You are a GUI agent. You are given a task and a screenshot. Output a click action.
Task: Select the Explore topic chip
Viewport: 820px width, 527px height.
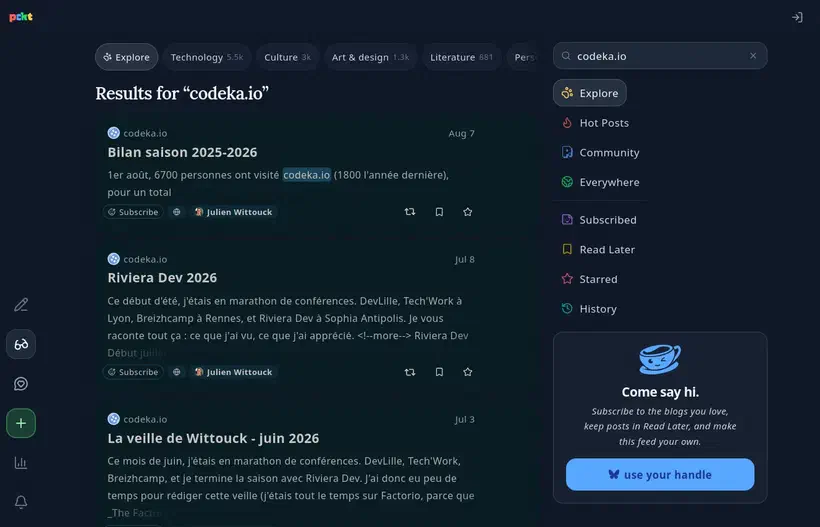point(127,57)
